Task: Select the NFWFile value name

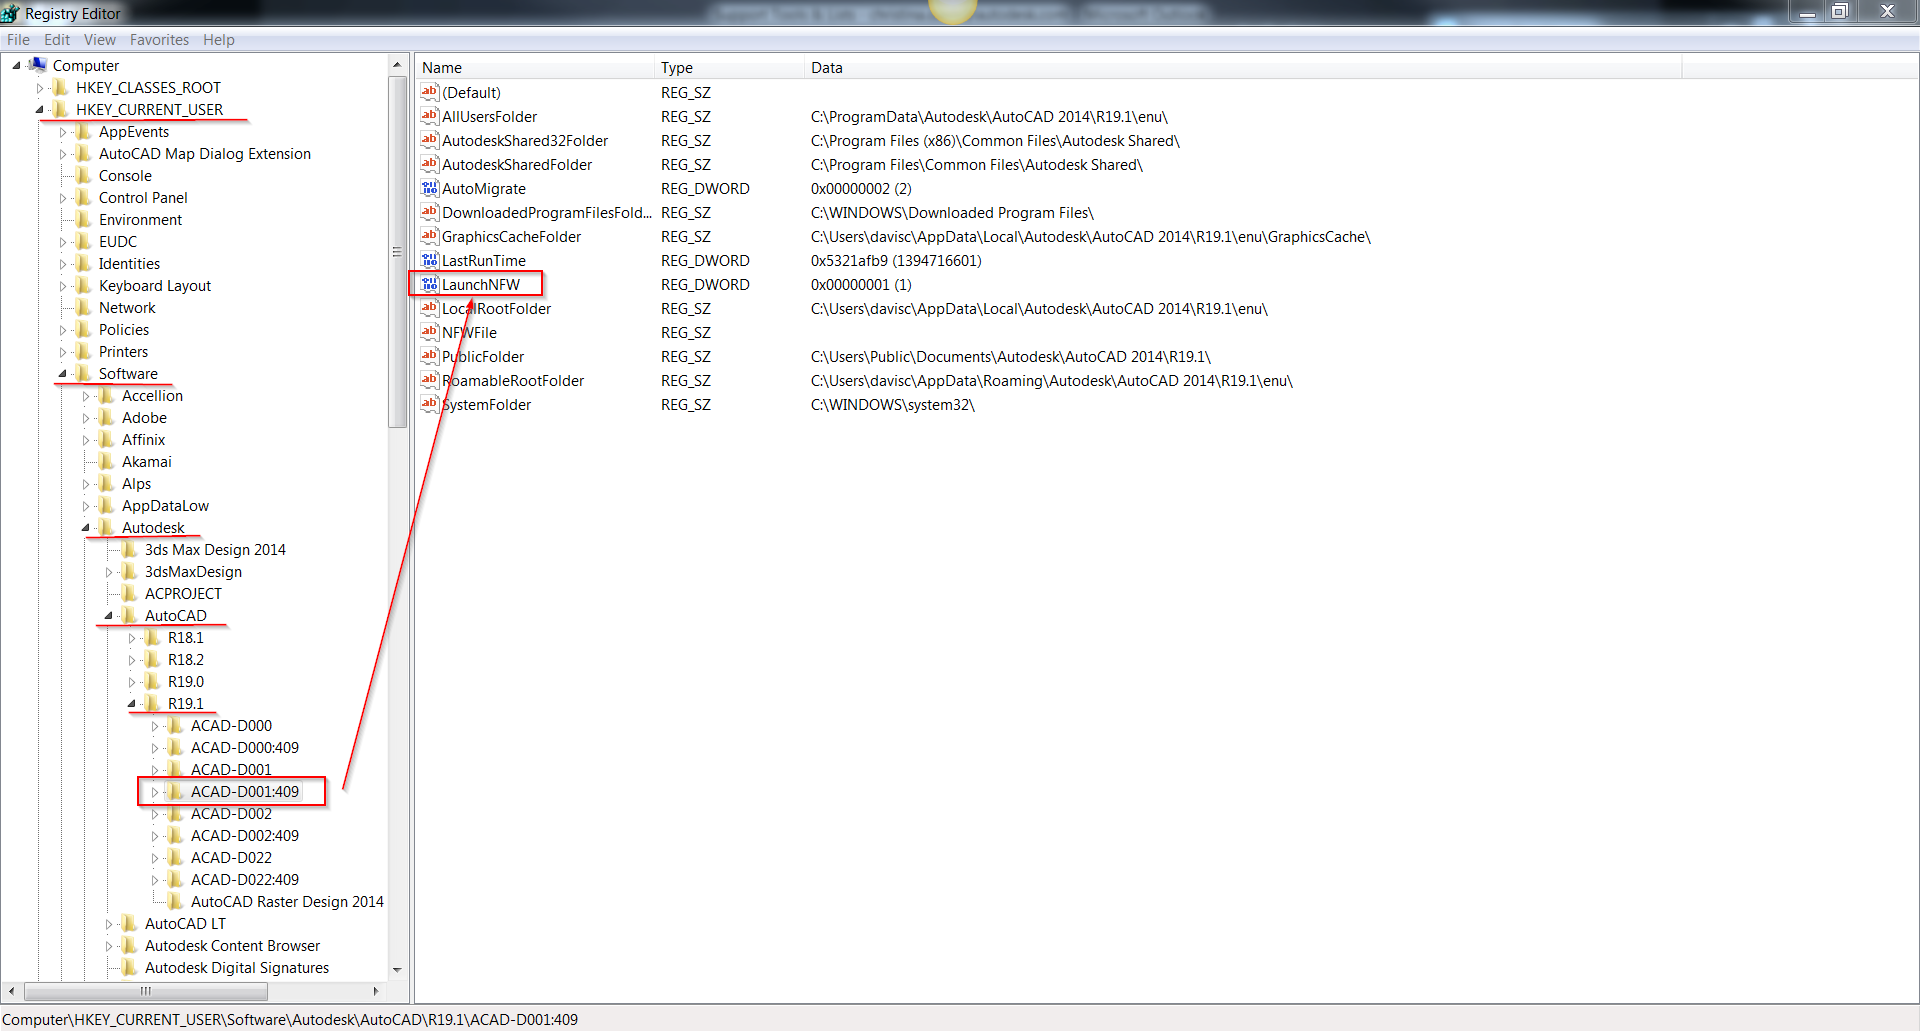Action: point(469,332)
